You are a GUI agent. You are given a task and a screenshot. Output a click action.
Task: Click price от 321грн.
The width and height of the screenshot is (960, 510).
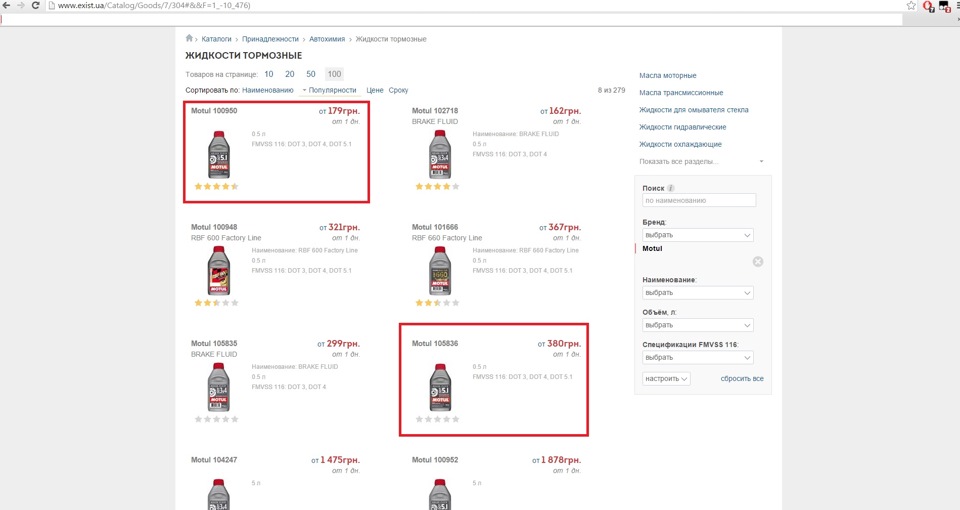pyautogui.click(x=340, y=227)
